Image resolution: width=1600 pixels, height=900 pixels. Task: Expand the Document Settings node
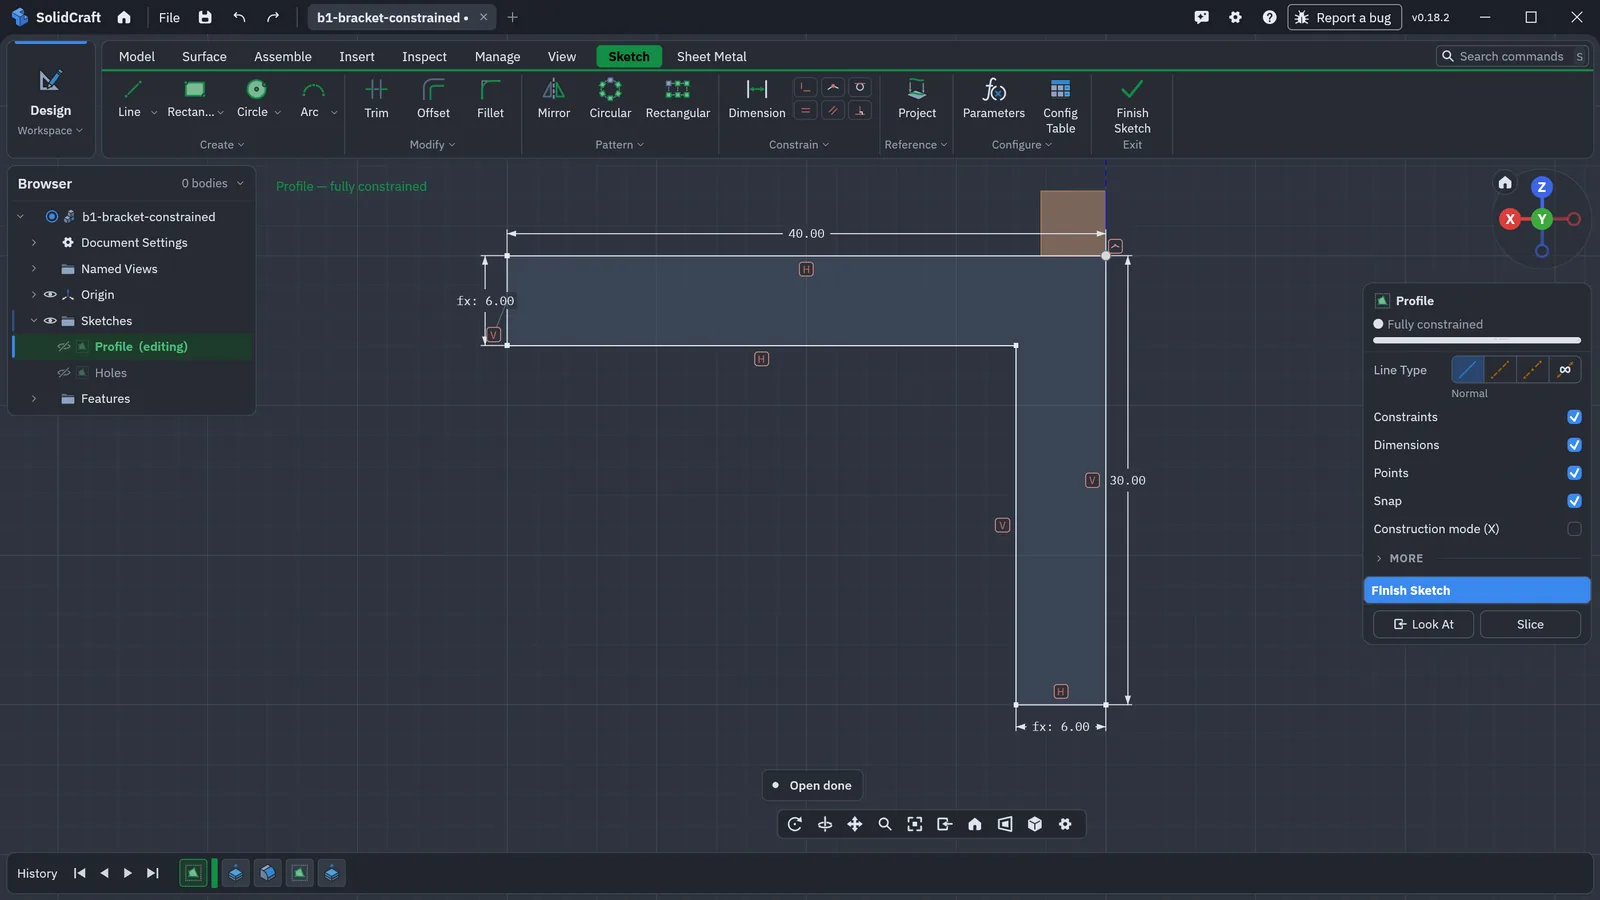coord(34,243)
